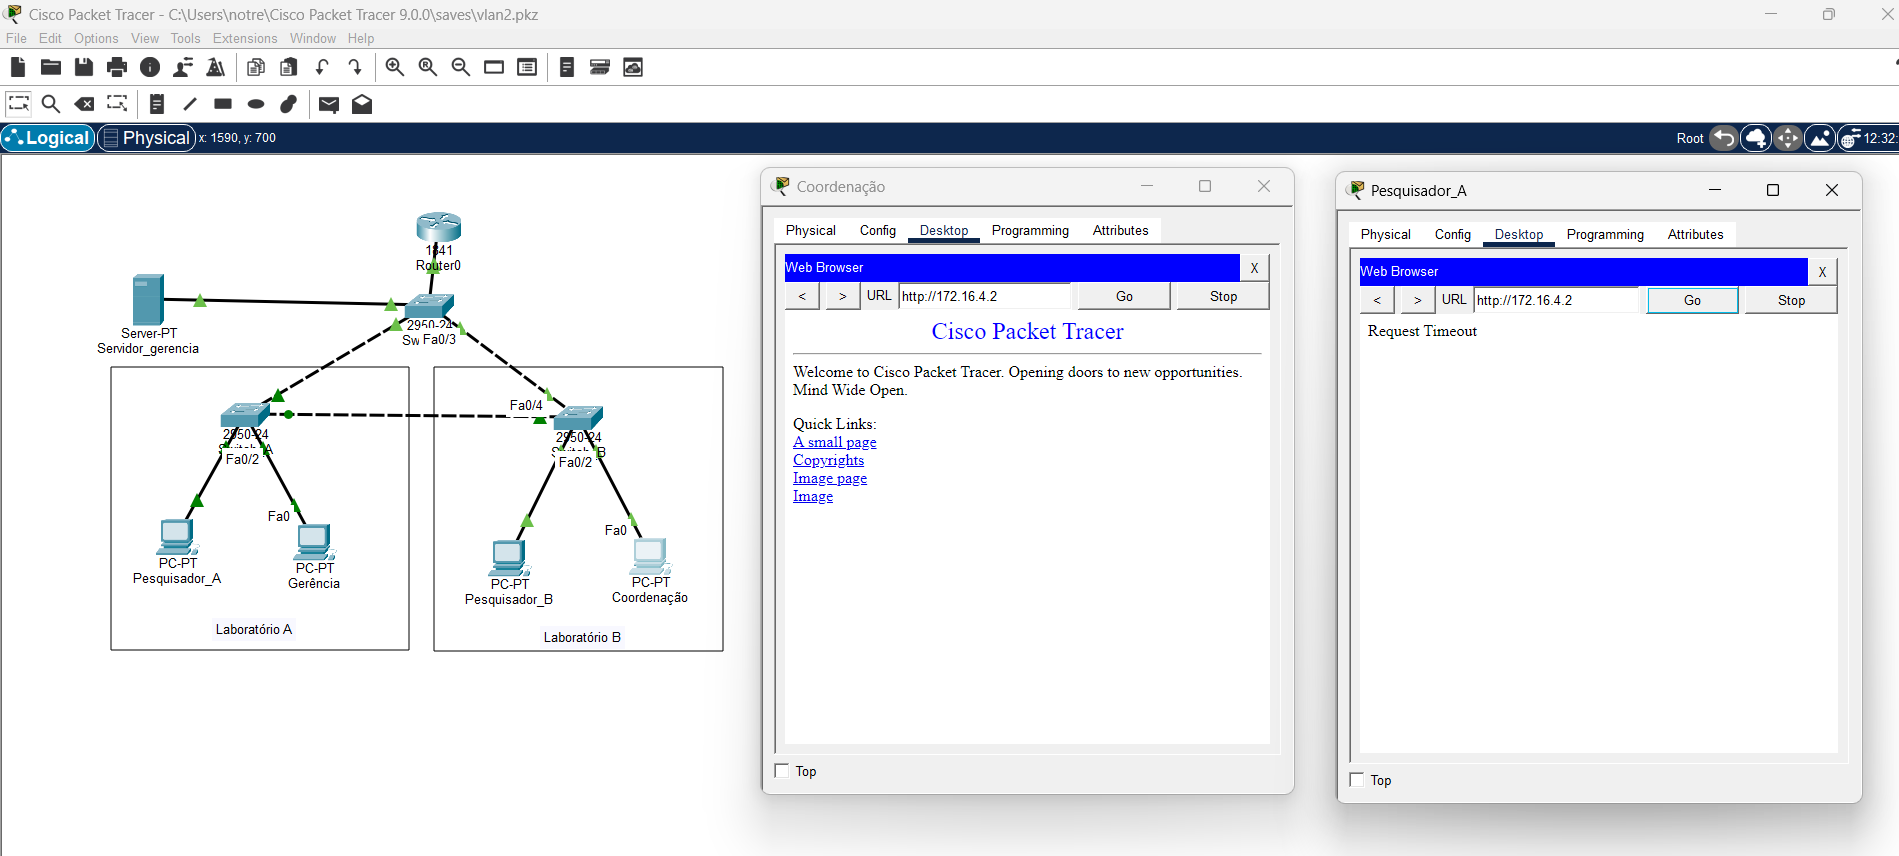Select the Router0 device in the topology
Image resolution: width=1899 pixels, height=856 pixels.
click(x=439, y=228)
